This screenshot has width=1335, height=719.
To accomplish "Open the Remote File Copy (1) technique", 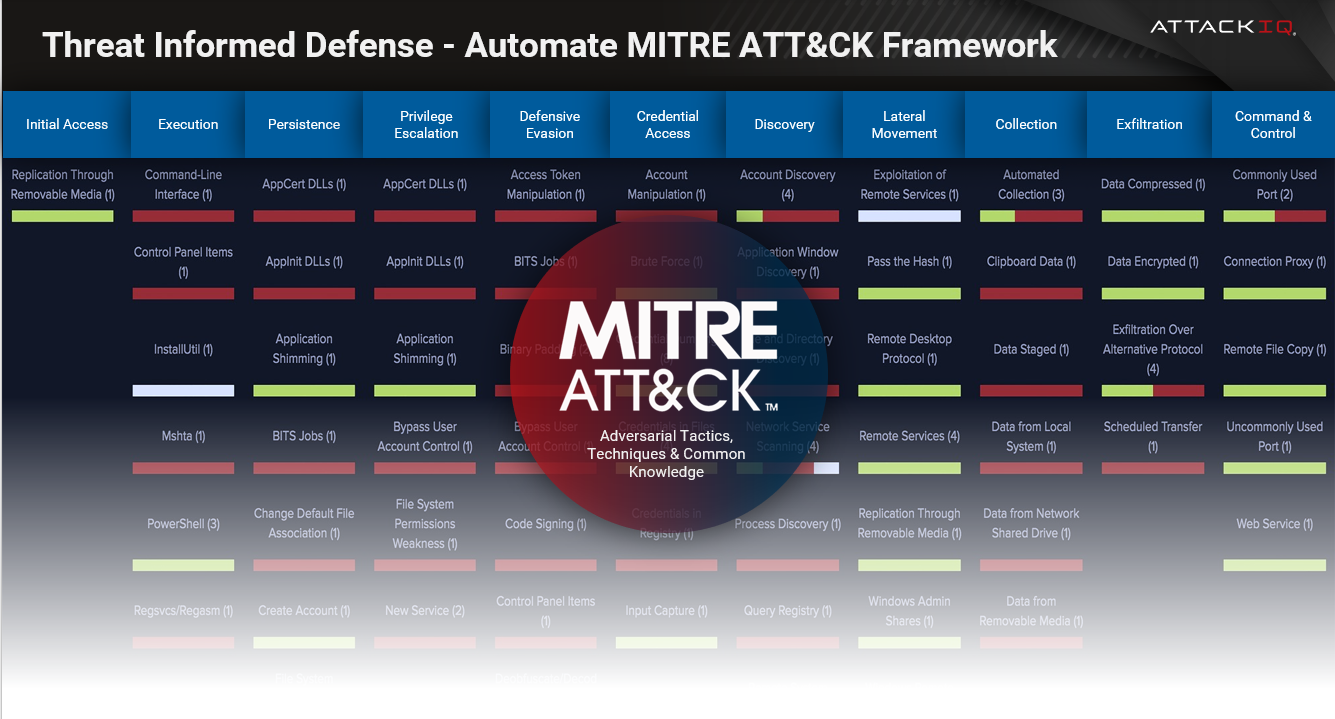I will [1275, 349].
